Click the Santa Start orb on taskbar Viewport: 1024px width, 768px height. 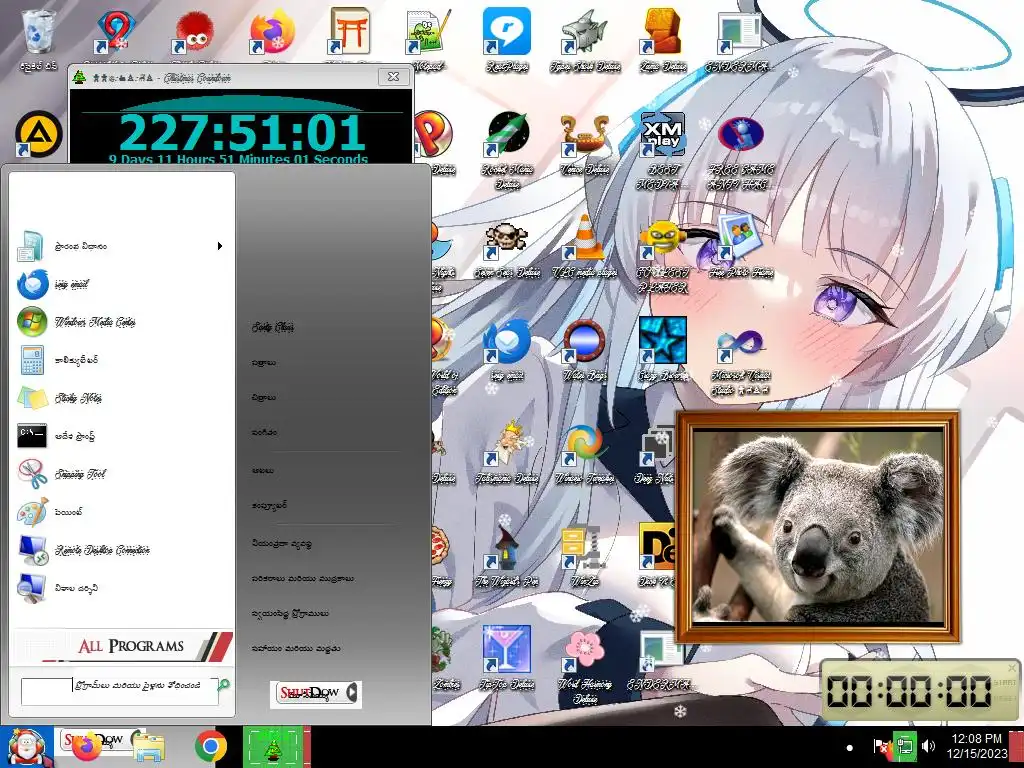(x=26, y=747)
